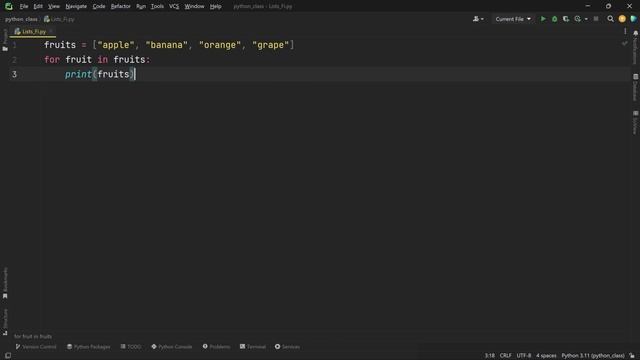Toggle read-only lock icon in status bar

[x=632, y=356]
